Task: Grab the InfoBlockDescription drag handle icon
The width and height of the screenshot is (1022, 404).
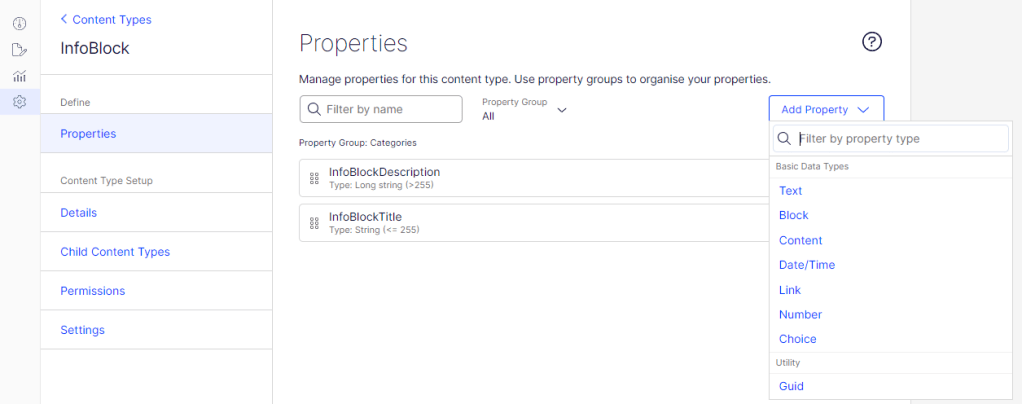Action: point(314,178)
